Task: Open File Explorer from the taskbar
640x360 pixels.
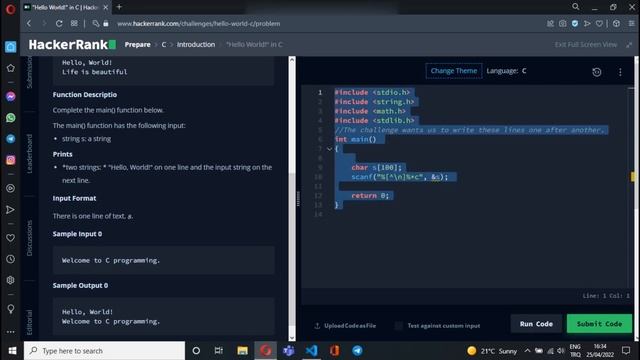Action: pos(242,351)
